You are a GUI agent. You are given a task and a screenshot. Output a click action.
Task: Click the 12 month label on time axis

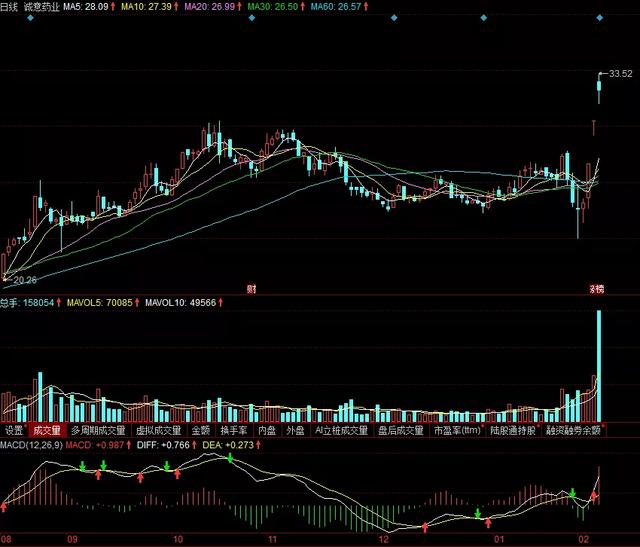[384, 539]
